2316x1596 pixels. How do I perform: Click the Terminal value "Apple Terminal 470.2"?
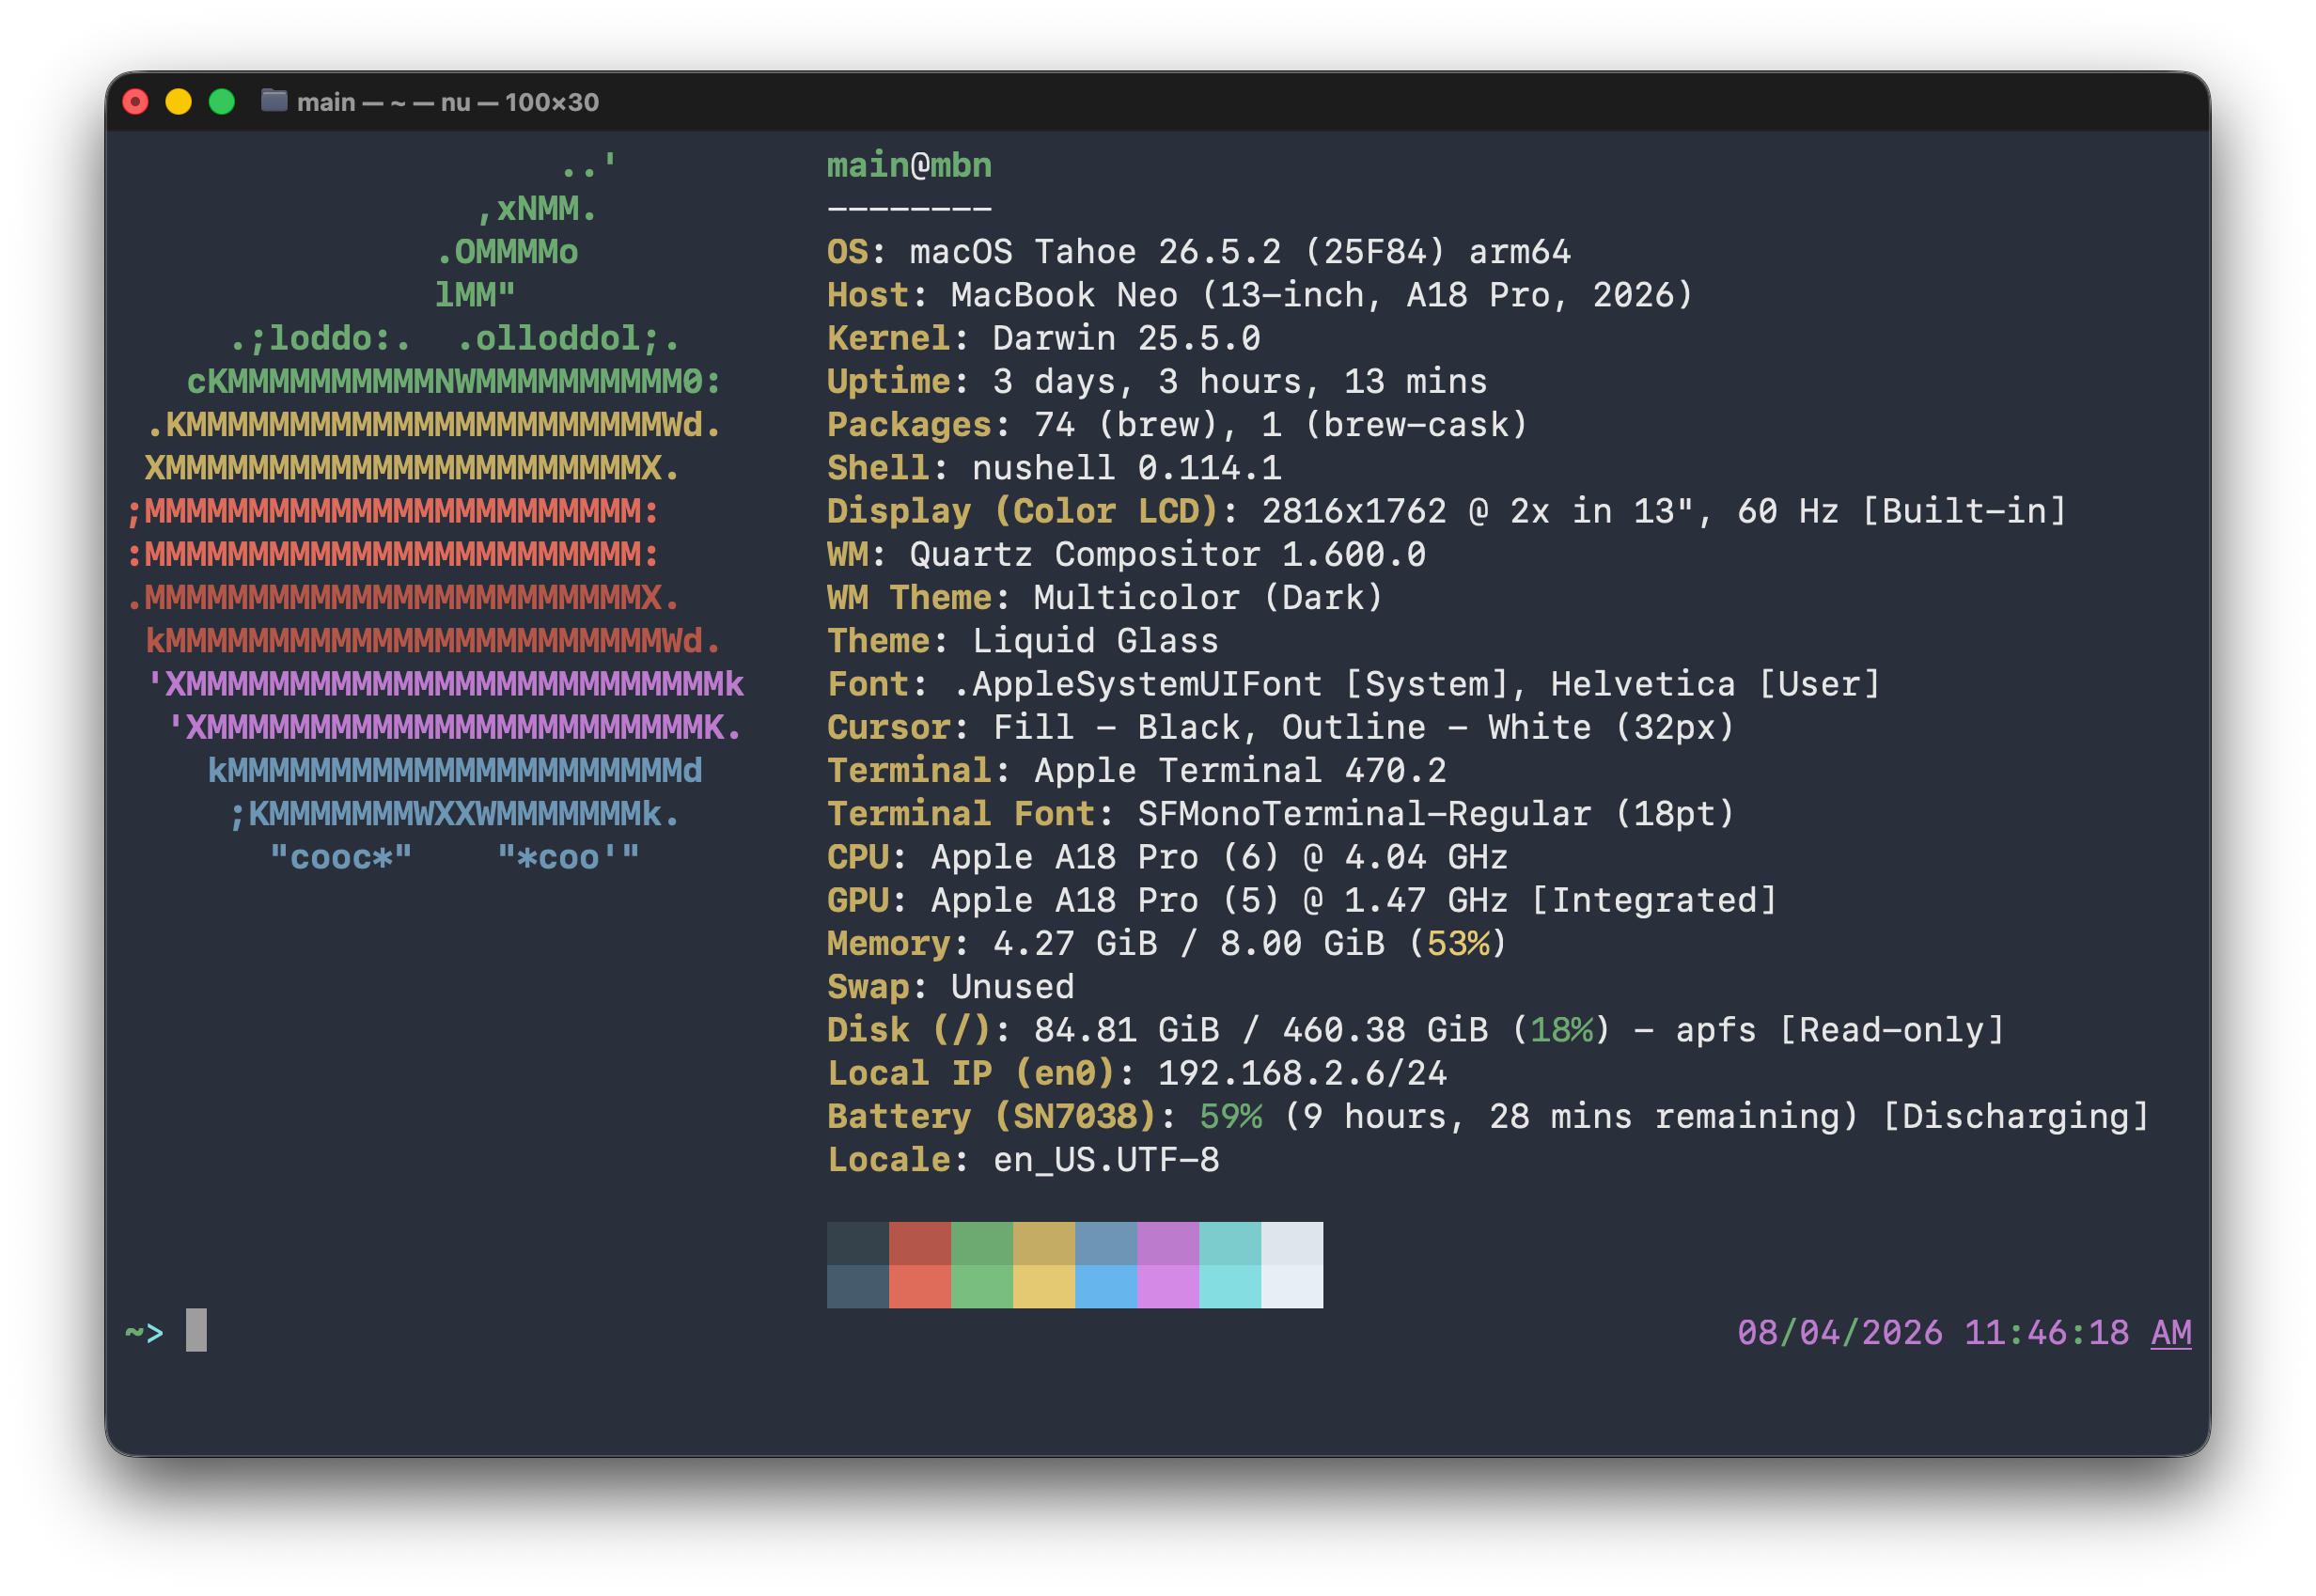point(1240,770)
